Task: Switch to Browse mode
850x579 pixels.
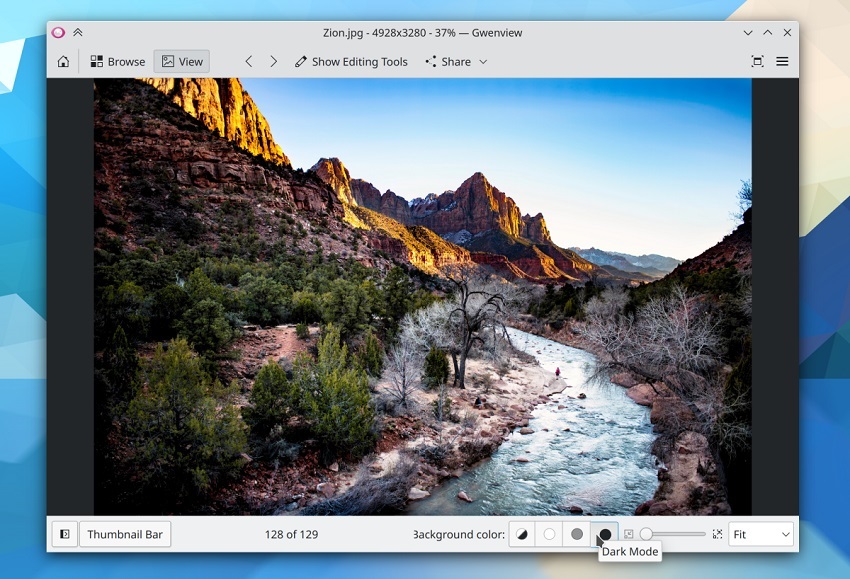Action: (x=117, y=62)
